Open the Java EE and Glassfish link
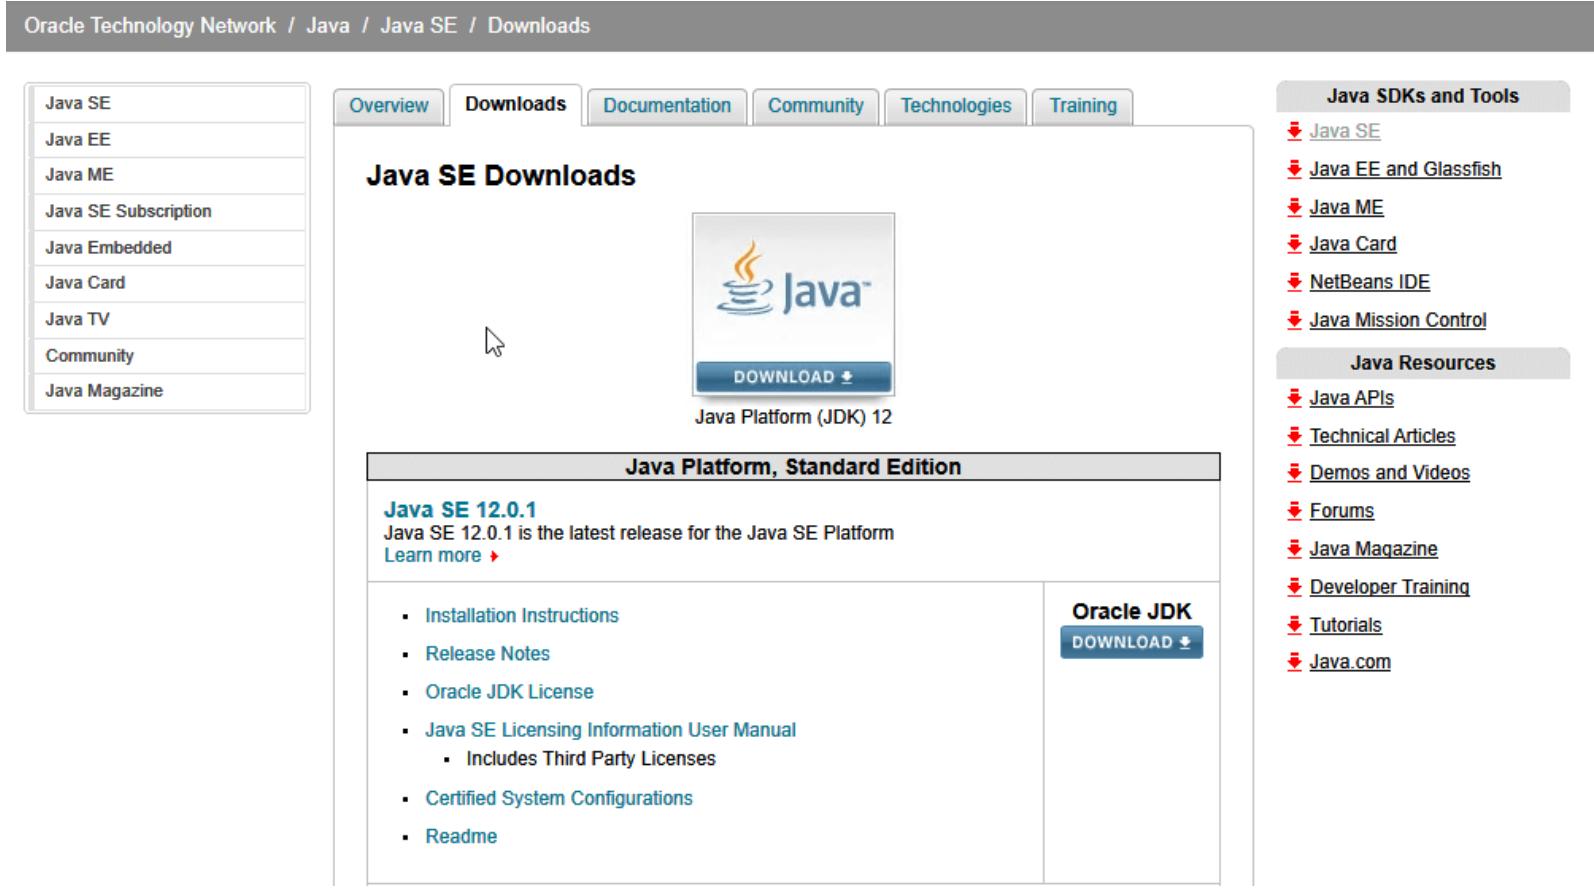 [1405, 169]
